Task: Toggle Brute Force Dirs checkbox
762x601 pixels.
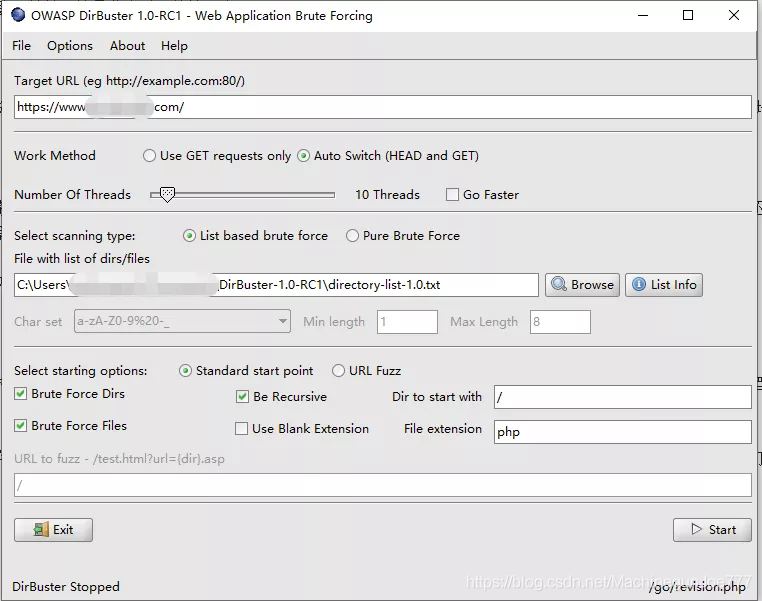Action: pos(20,394)
